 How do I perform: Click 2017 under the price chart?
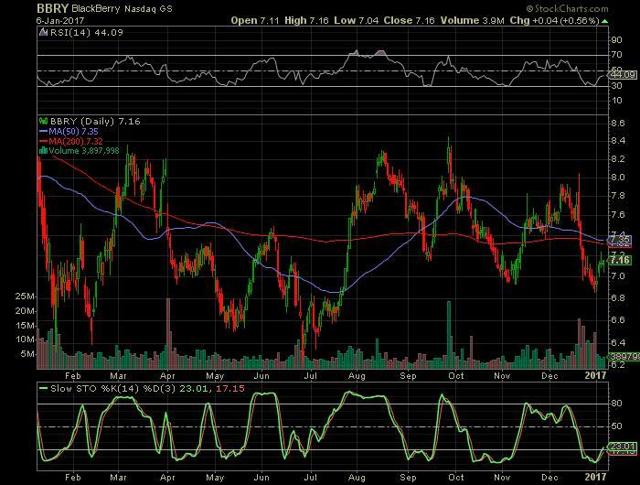595,375
